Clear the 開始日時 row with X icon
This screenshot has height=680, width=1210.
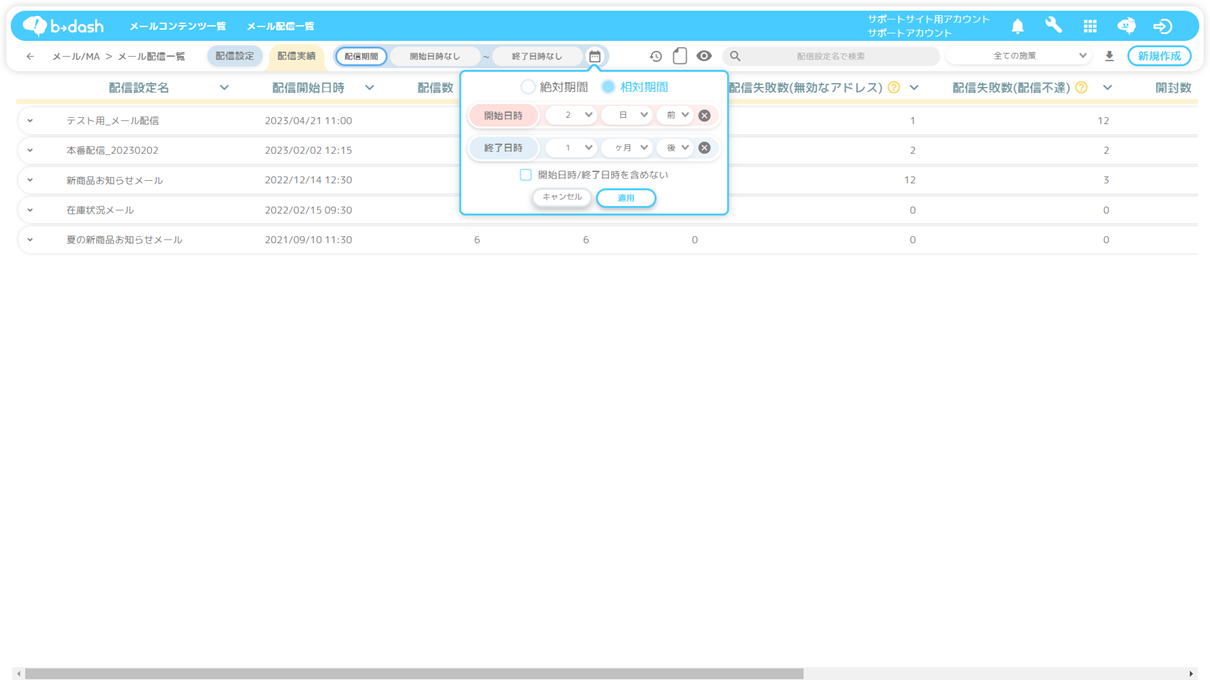click(x=705, y=116)
